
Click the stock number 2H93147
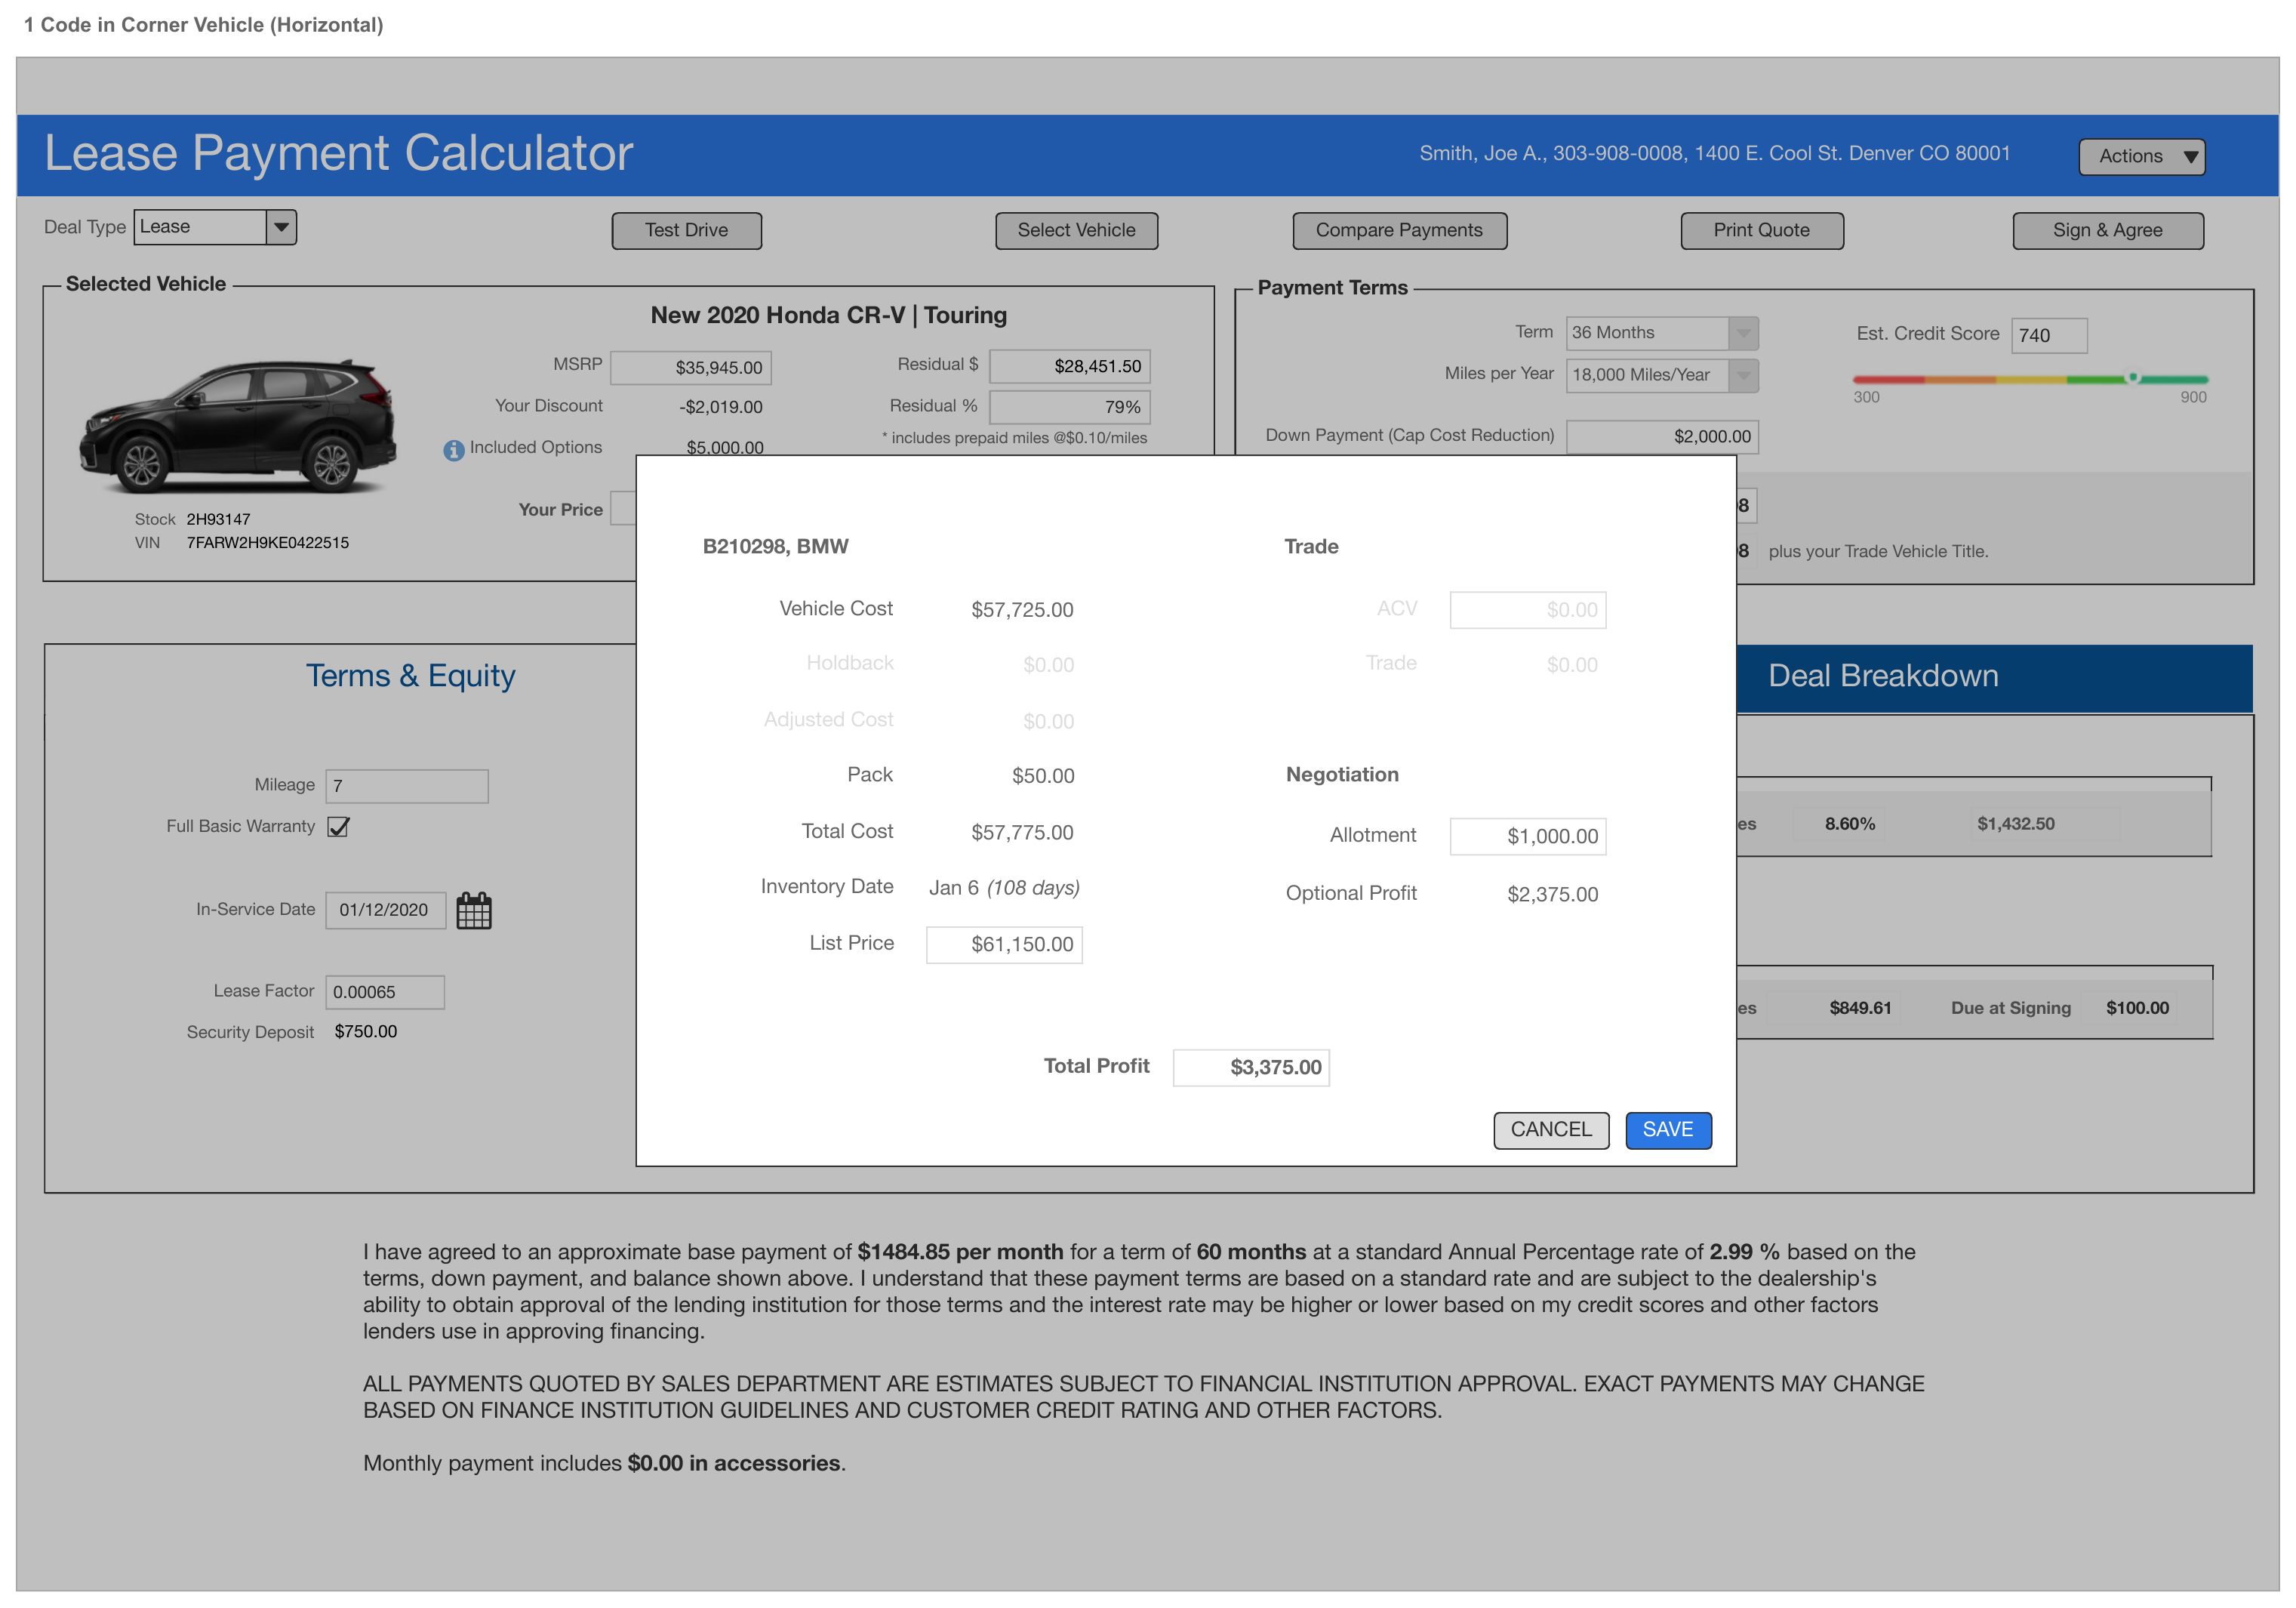tap(218, 519)
